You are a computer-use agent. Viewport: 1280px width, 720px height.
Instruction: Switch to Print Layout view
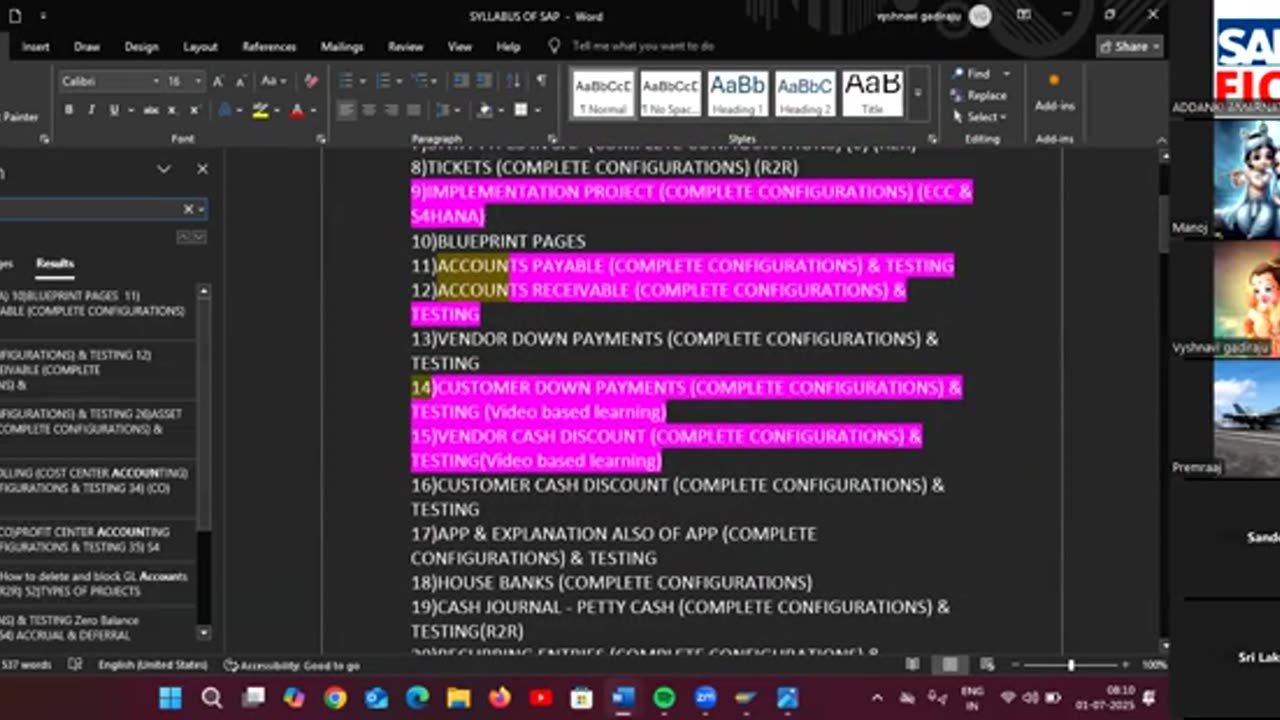(x=949, y=665)
